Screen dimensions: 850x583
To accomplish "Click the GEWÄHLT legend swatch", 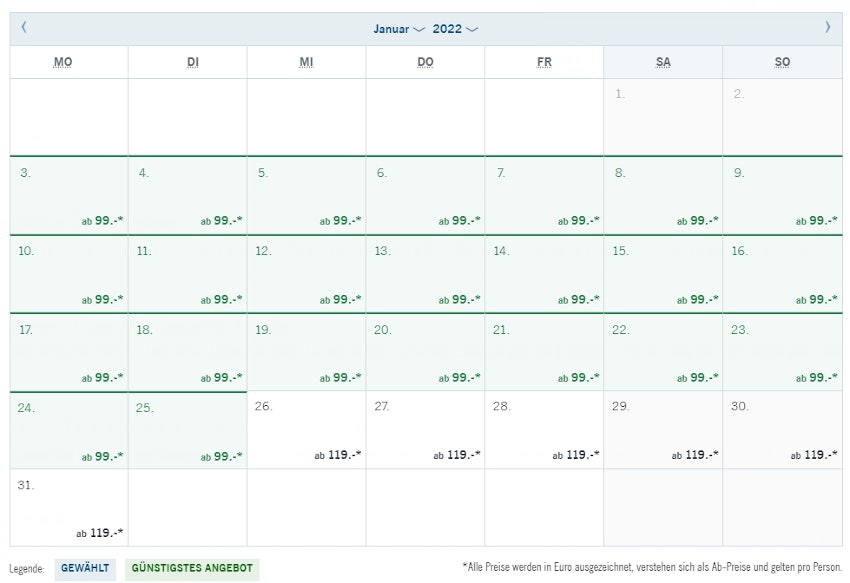I will tap(85, 568).
